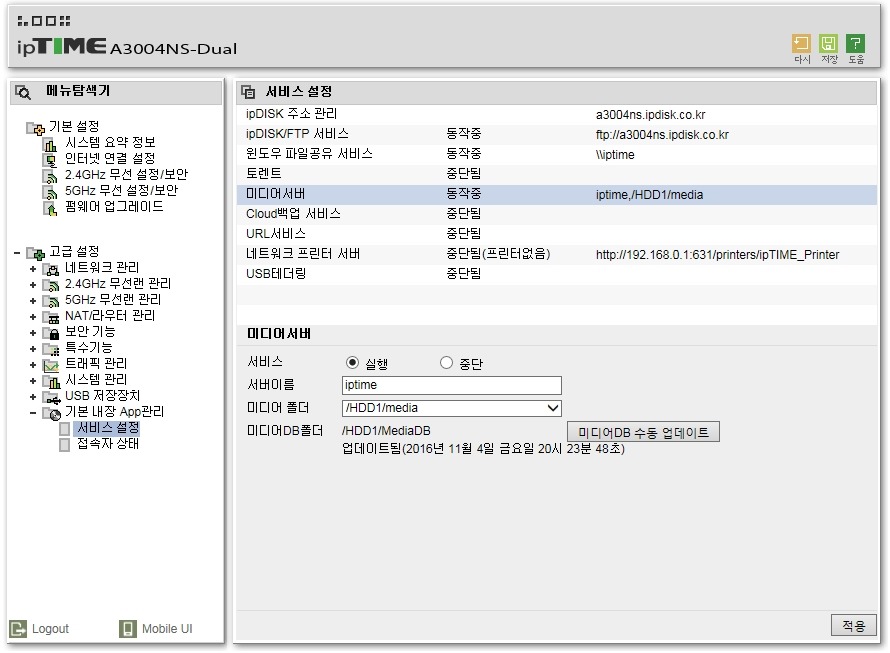
Task: Click the 미디어DB 수동 업데이트 button
Action: point(643,432)
